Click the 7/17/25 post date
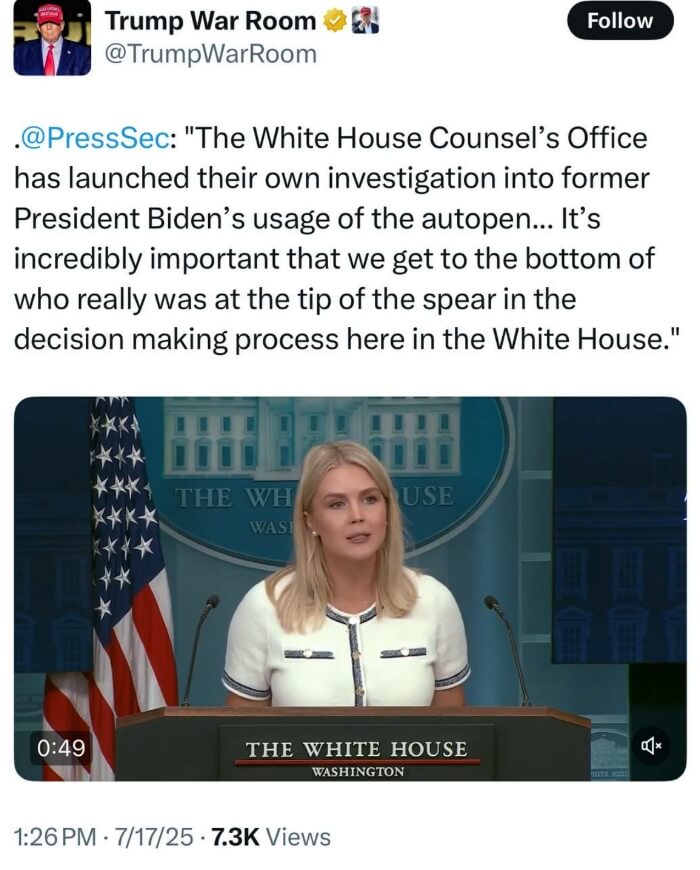 tap(154, 837)
